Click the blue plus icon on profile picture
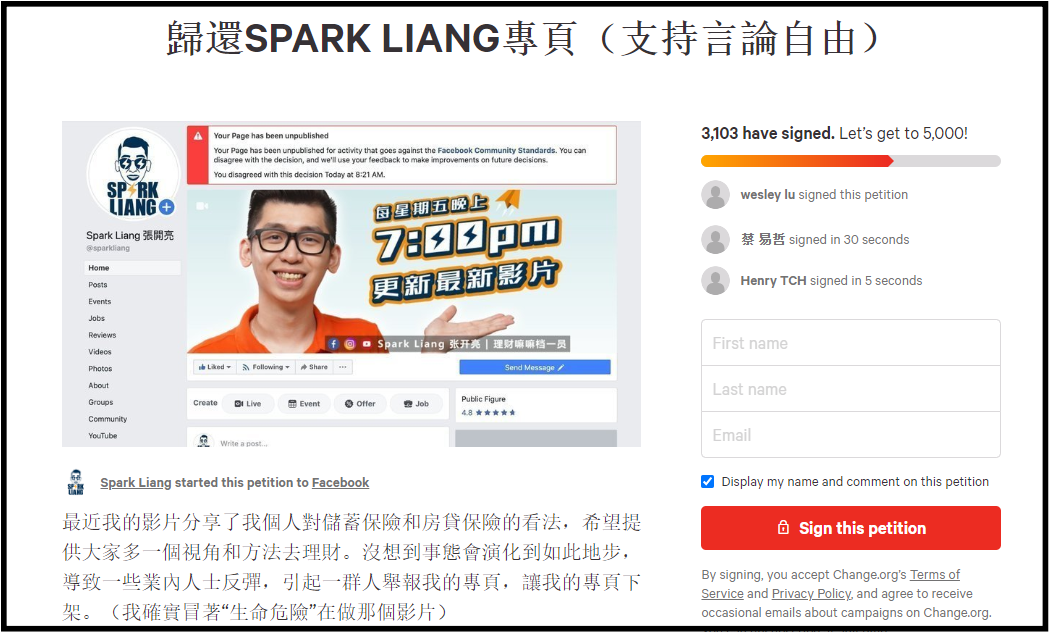 point(167,207)
